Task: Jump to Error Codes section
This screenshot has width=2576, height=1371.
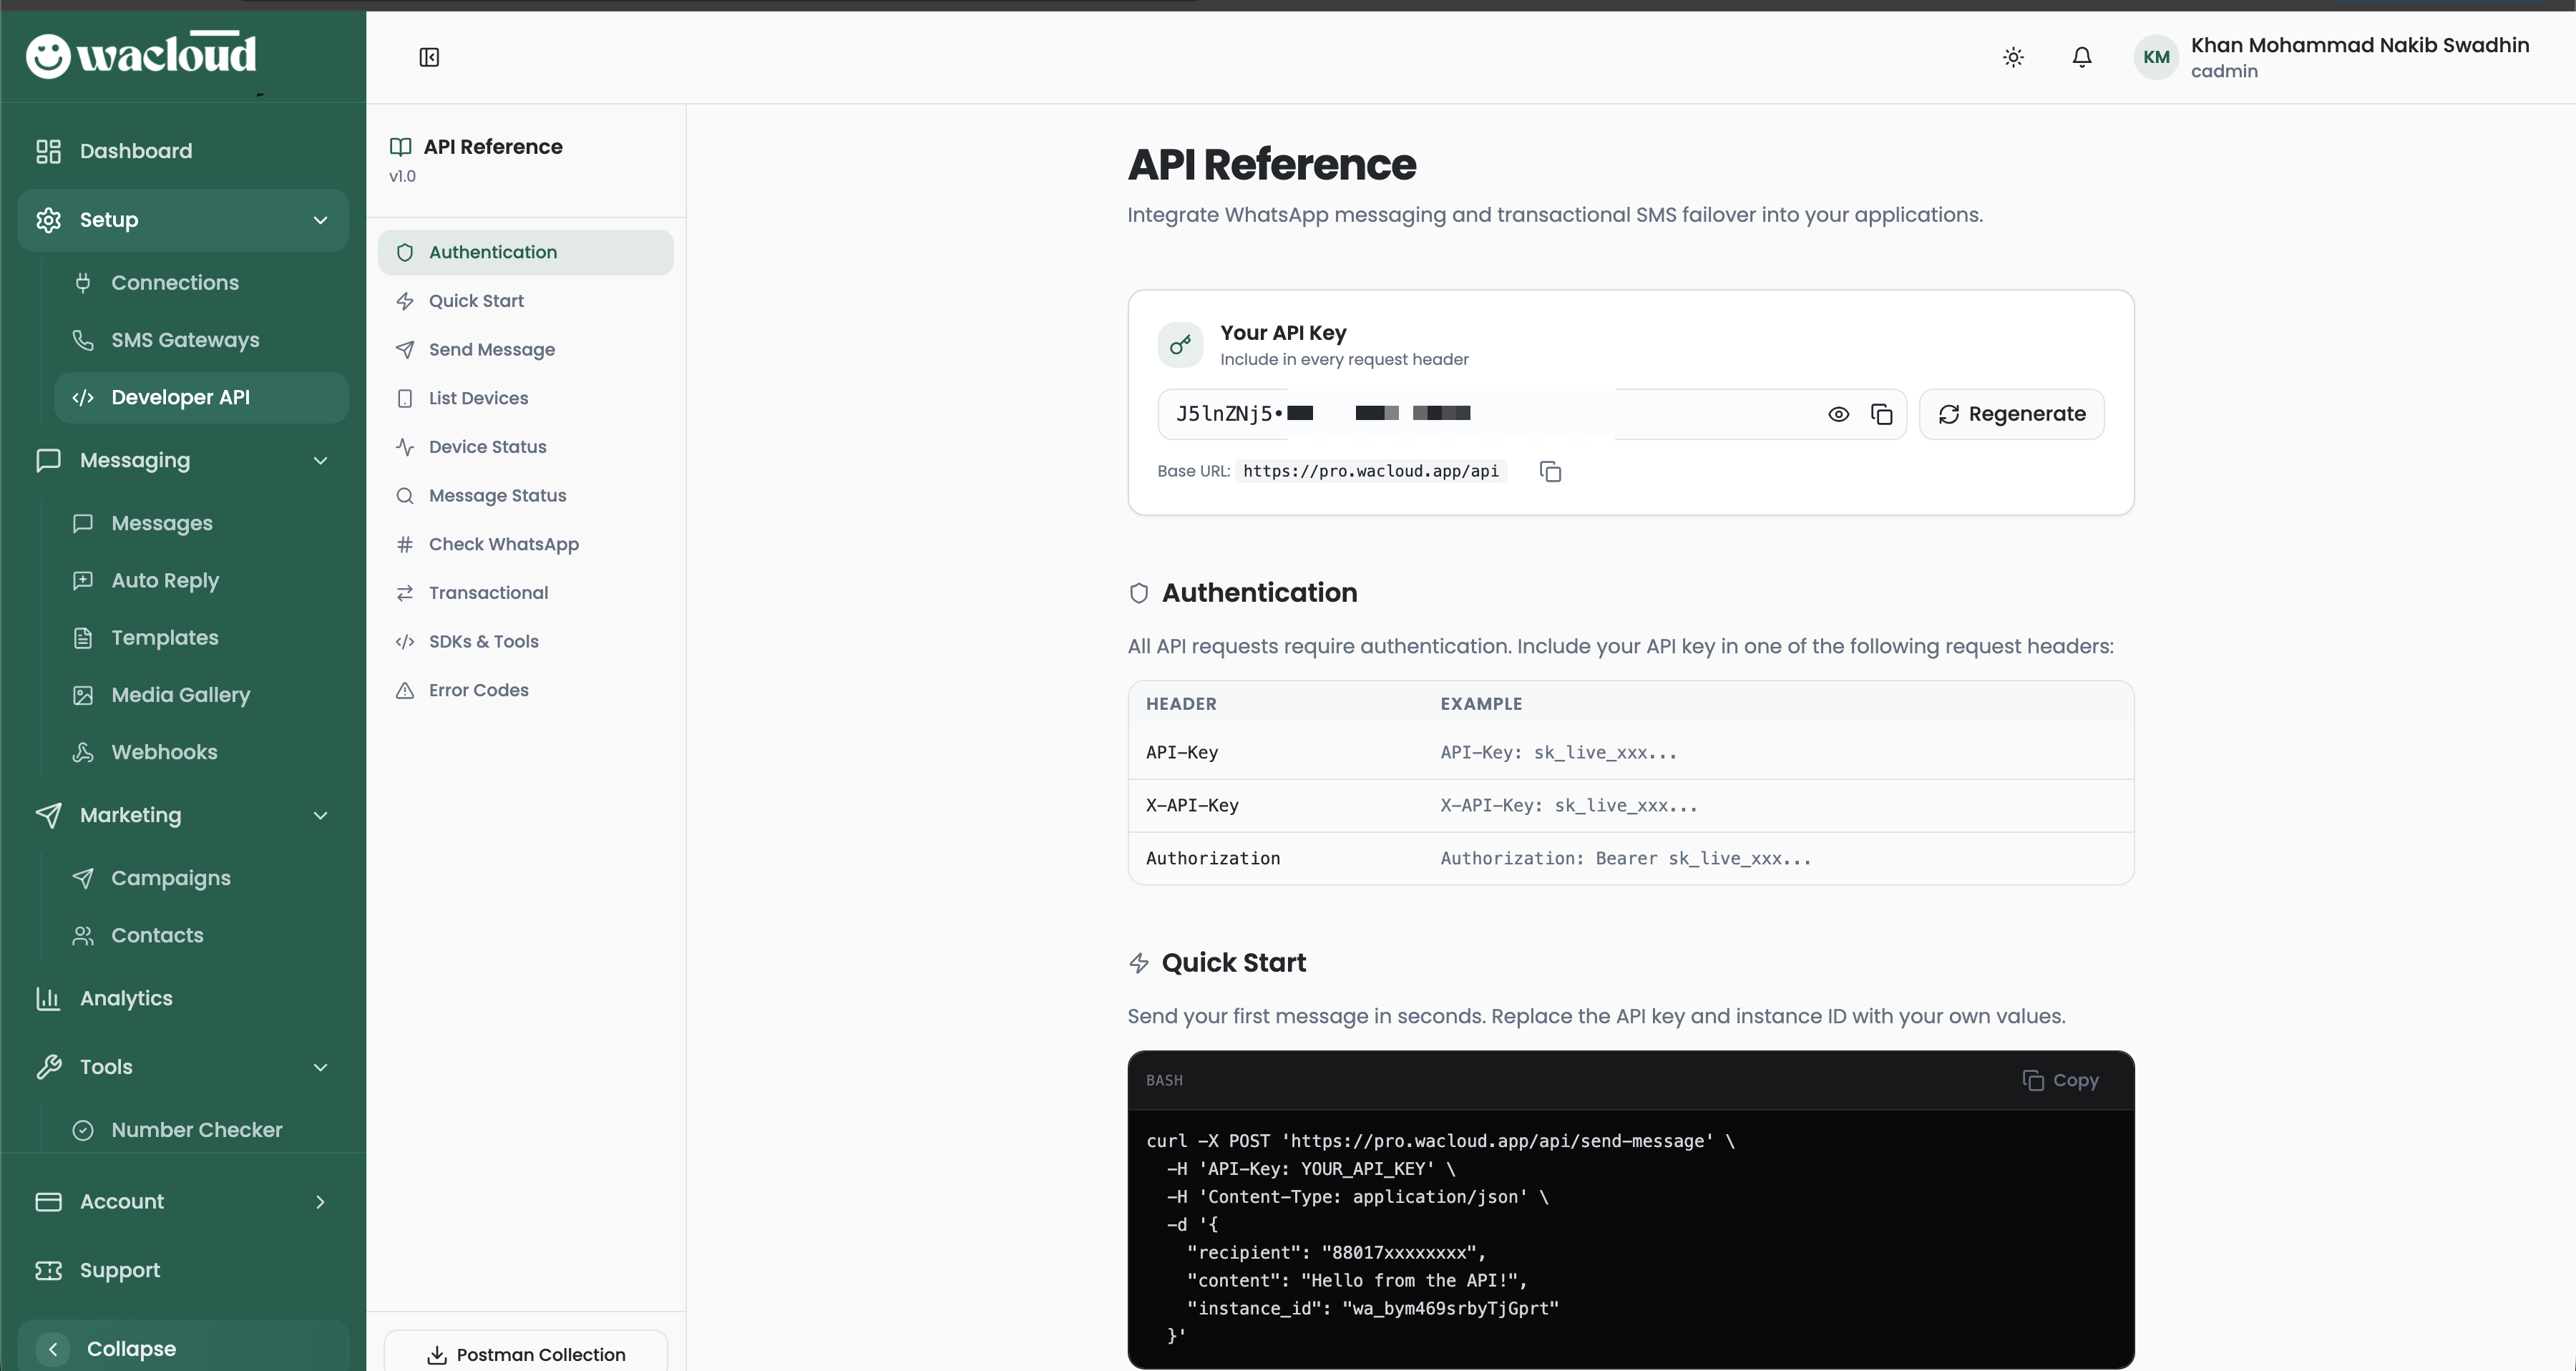Action: coord(478,690)
